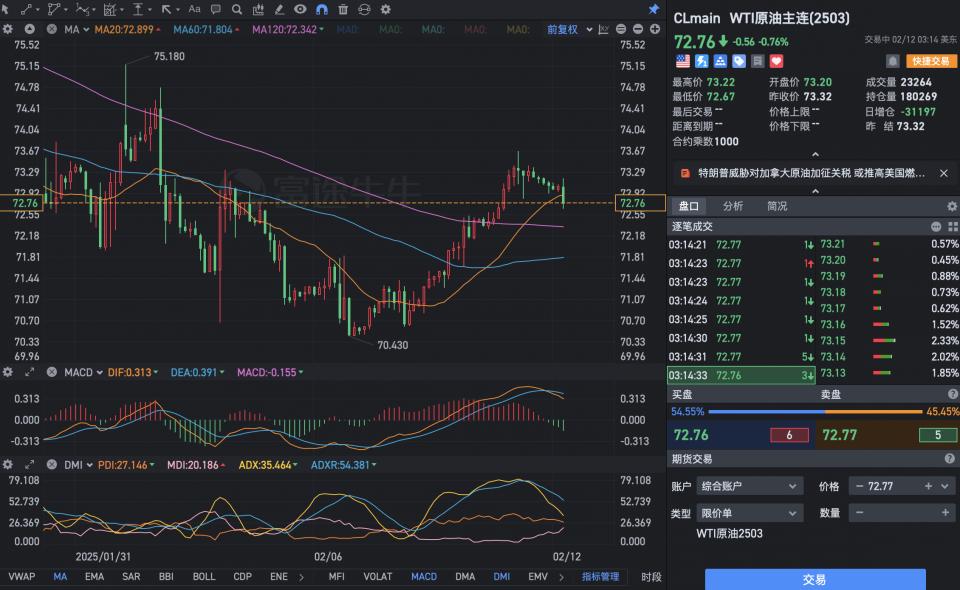Viewport: 960px width, 590px height.
Task: Toggle the MACD indicator at the bottom bar
Action: coord(423,577)
